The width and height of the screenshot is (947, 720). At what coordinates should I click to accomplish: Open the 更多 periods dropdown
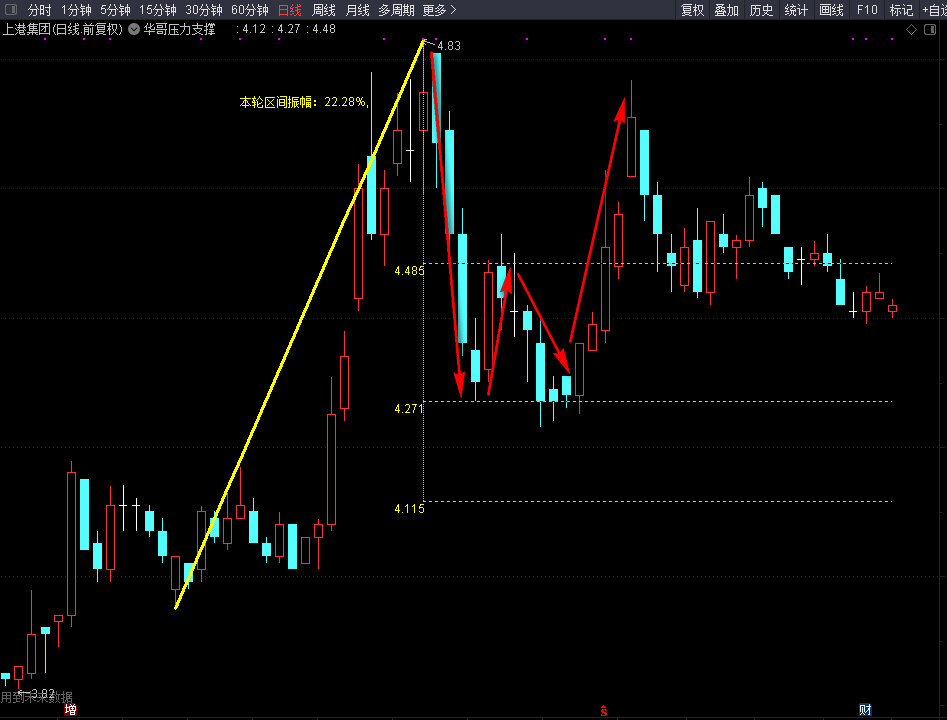pos(439,10)
